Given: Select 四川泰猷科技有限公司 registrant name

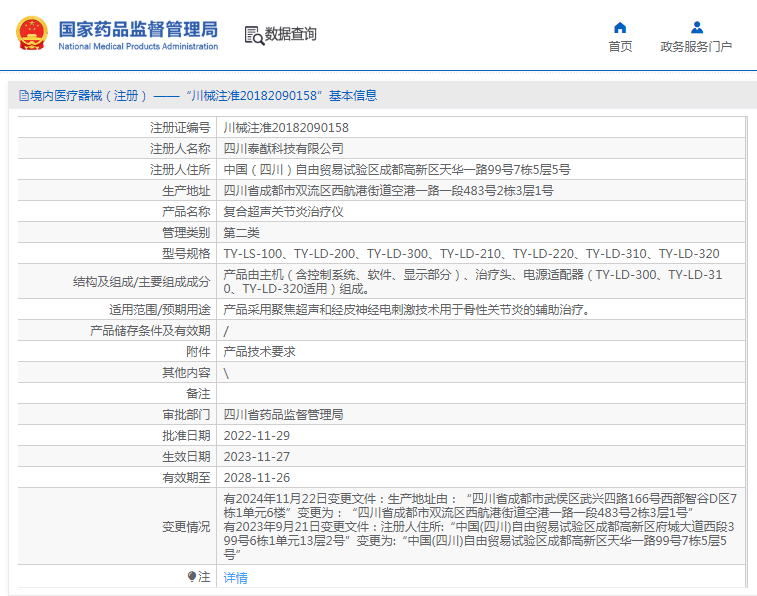Looking at the screenshot, I should pyautogui.click(x=283, y=149).
